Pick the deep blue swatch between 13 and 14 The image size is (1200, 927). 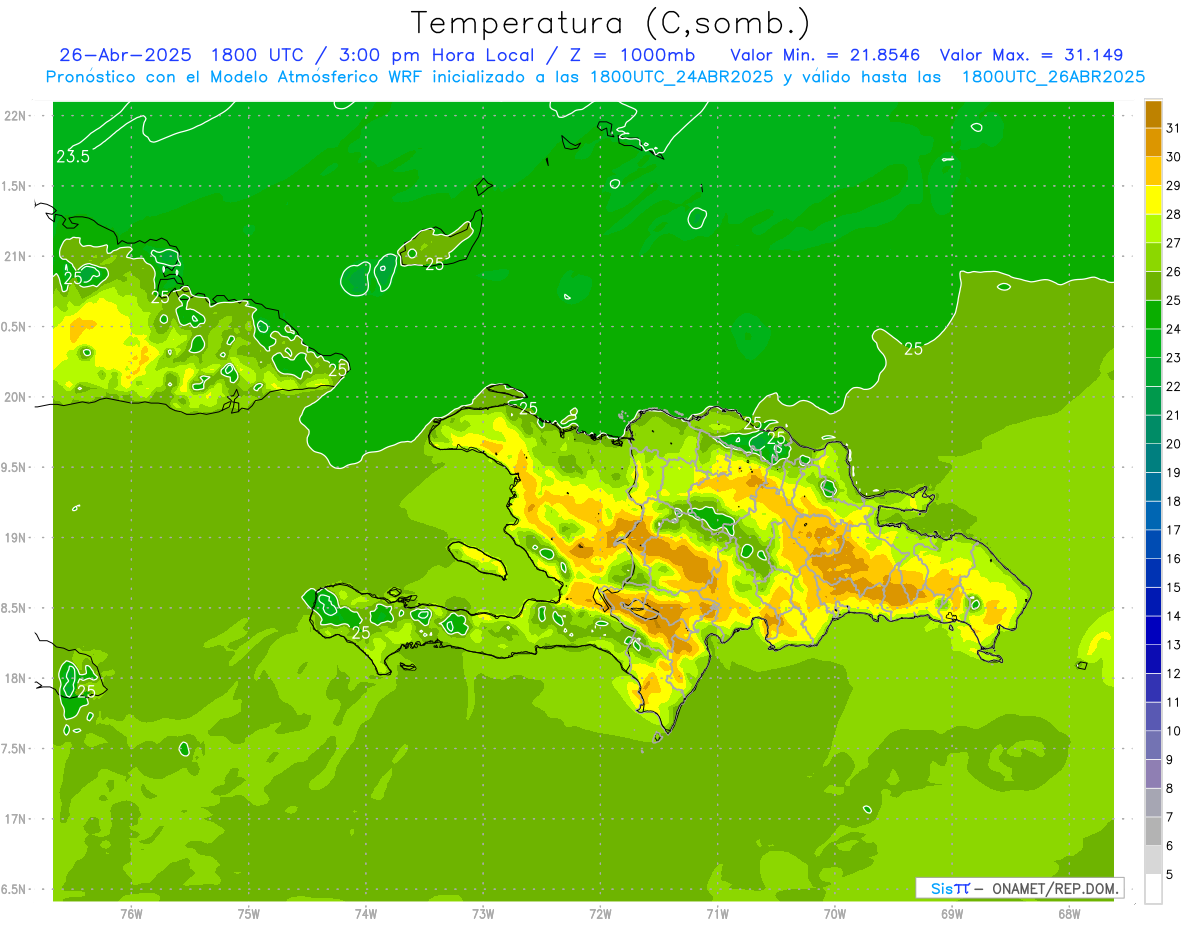tap(1153, 630)
